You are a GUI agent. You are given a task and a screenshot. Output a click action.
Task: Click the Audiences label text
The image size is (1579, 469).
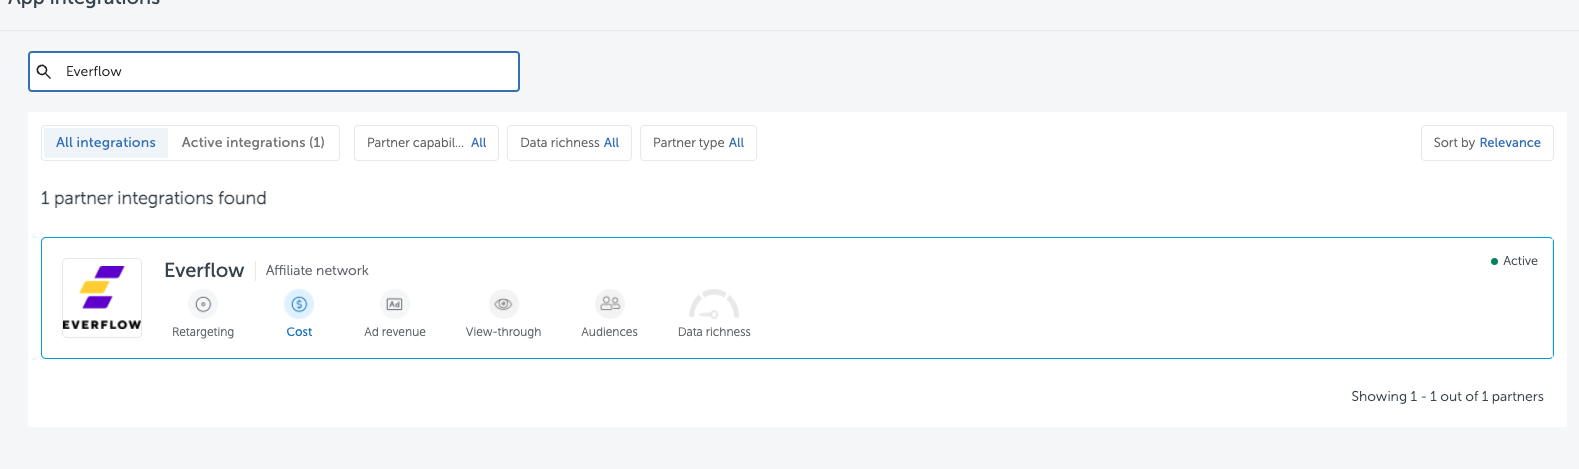609,332
